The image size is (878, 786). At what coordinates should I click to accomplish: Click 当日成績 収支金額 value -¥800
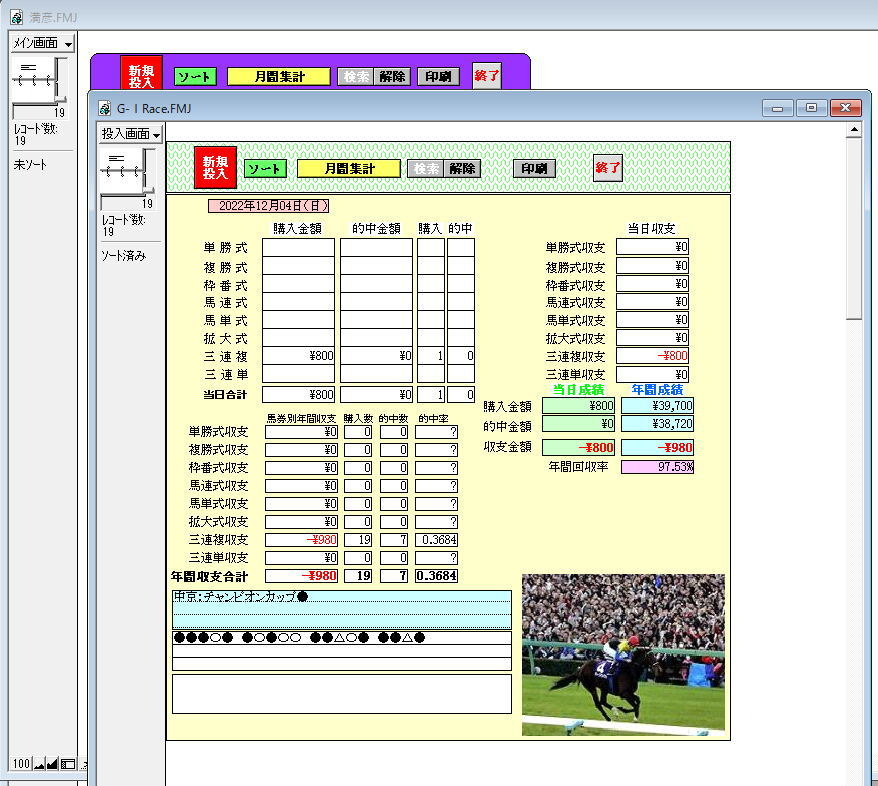coord(578,447)
